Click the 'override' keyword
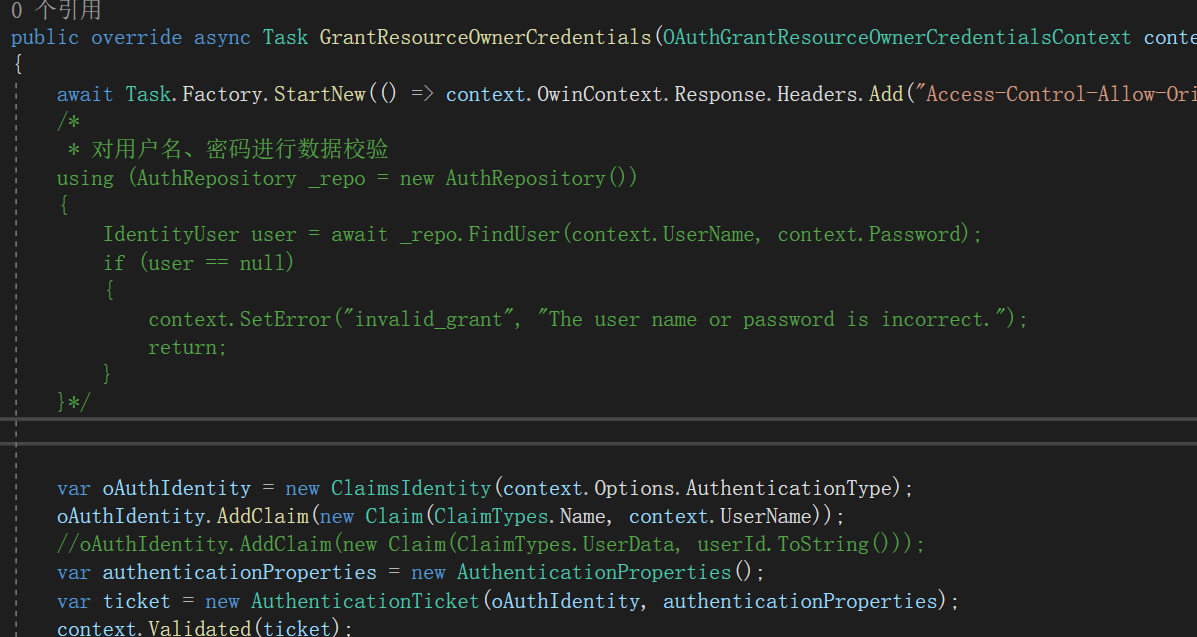Screen dimensions: 1197x637 137,37
